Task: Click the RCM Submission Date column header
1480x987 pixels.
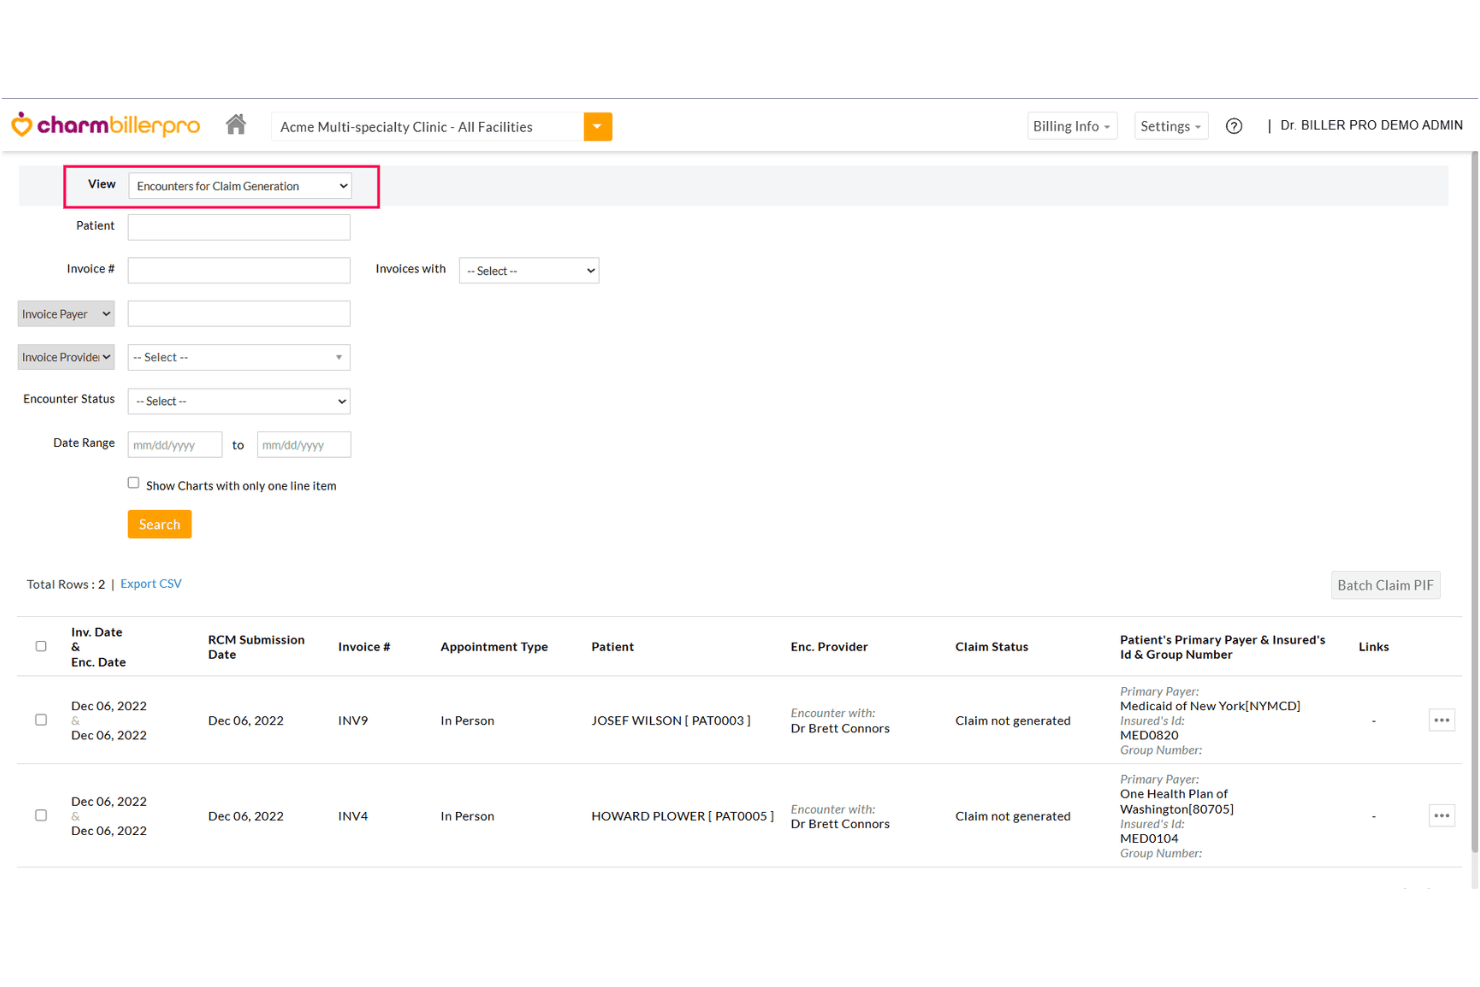Action: (256, 647)
